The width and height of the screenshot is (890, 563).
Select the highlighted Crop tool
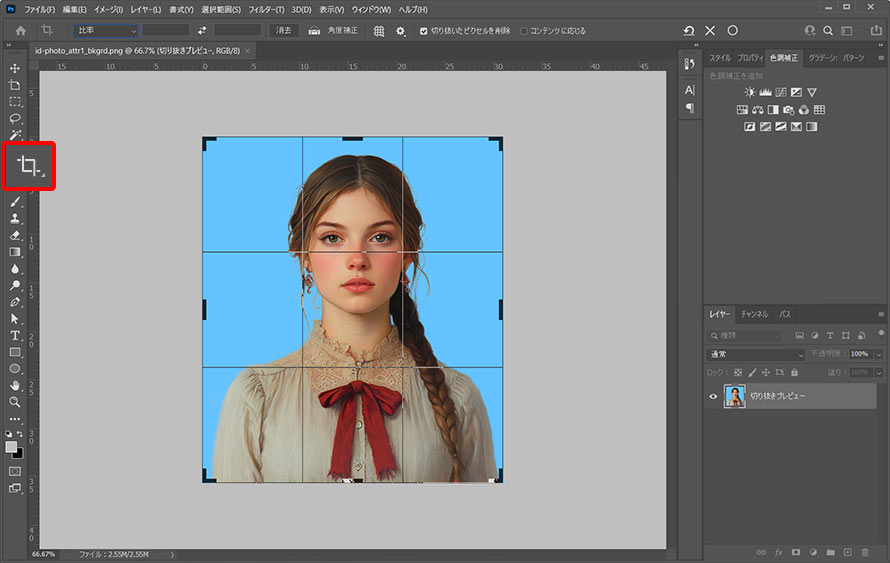(28, 166)
